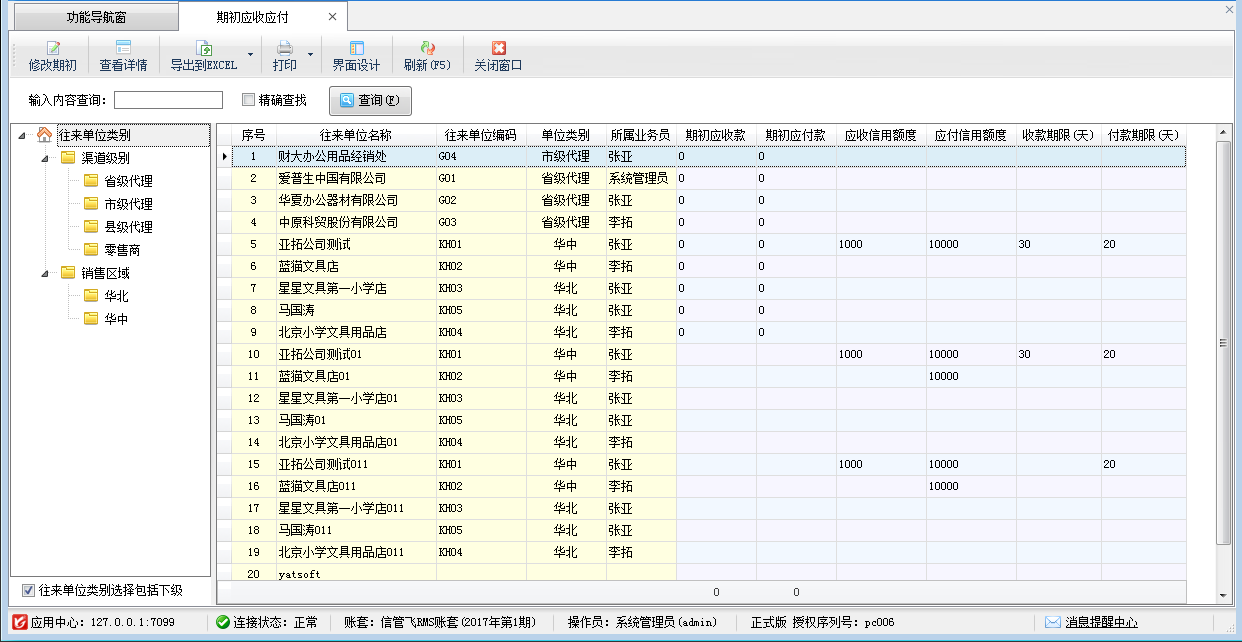Click the 输入内容查询 text field
The height and width of the screenshot is (642, 1242).
168,100
